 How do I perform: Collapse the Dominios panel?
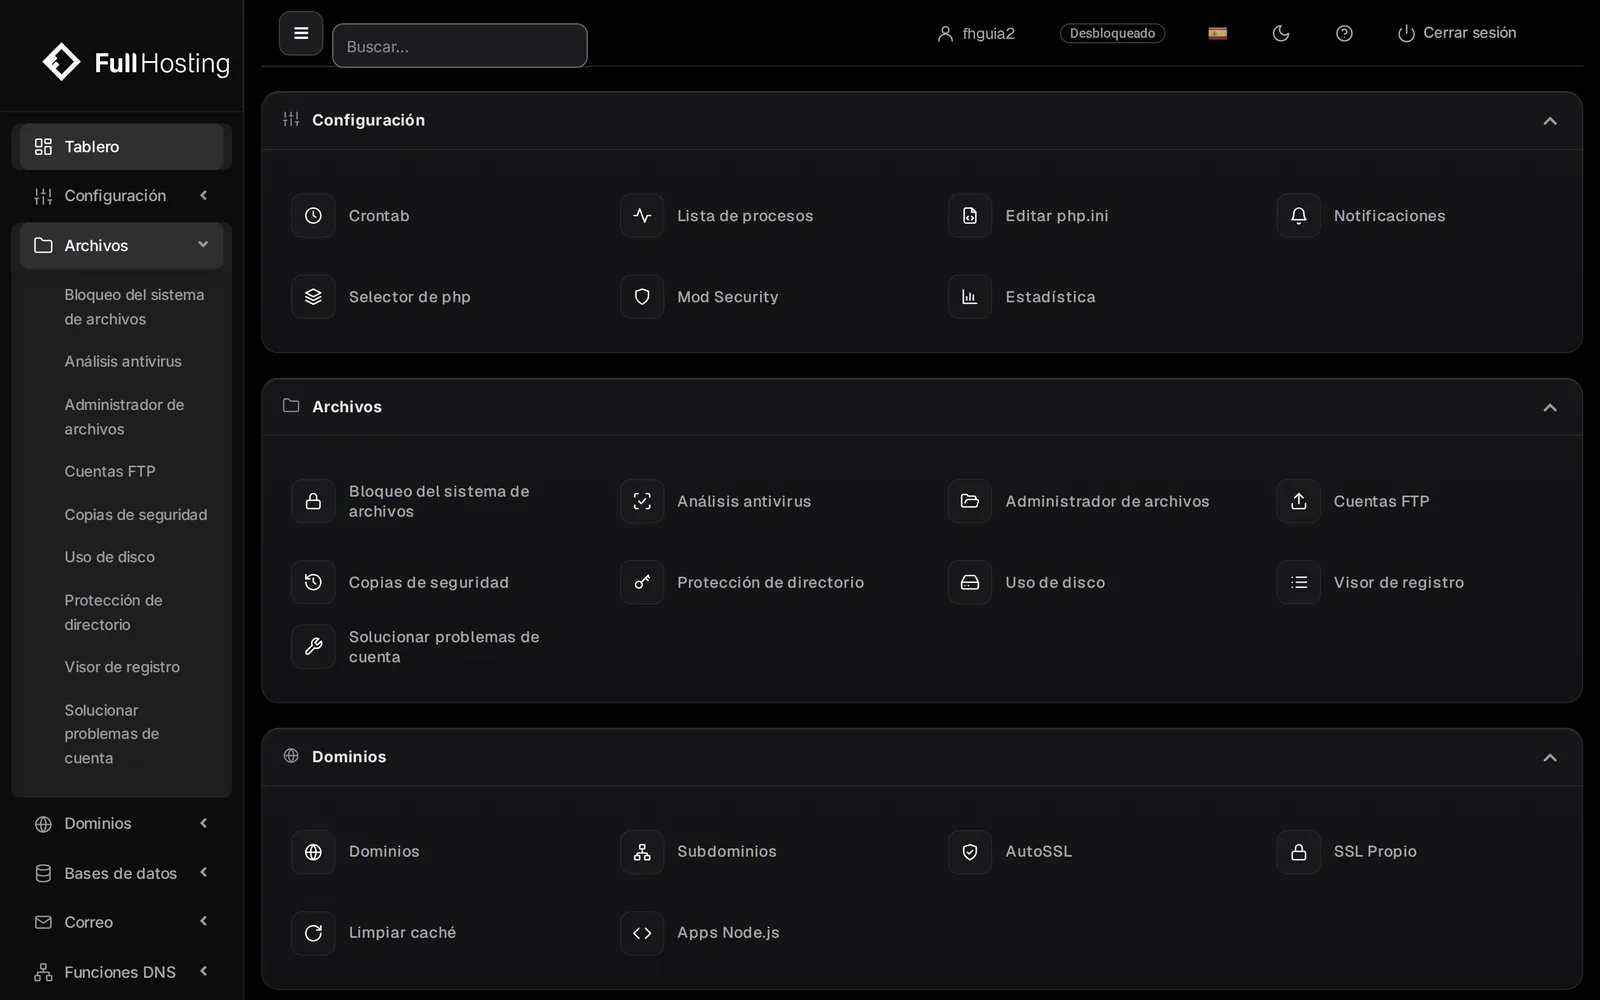[1550, 758]
